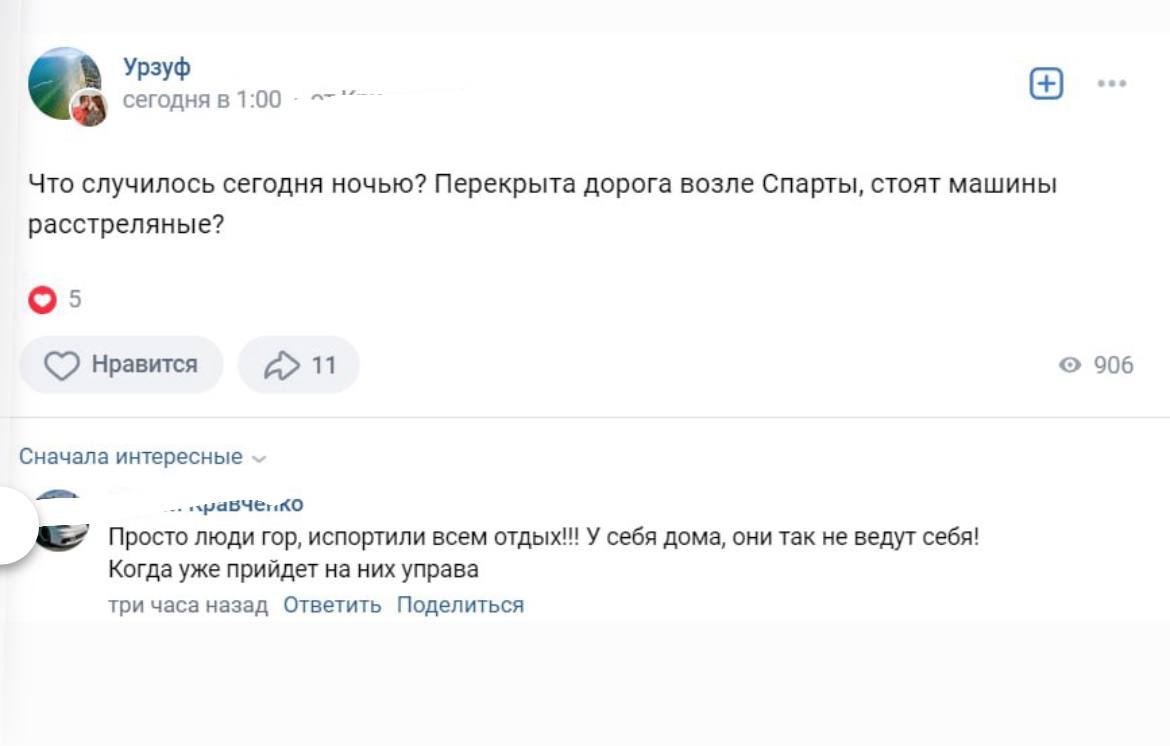Click the small author photo on the avatar
Viewport: 1170px width, 746px height.
coord(89,108)
